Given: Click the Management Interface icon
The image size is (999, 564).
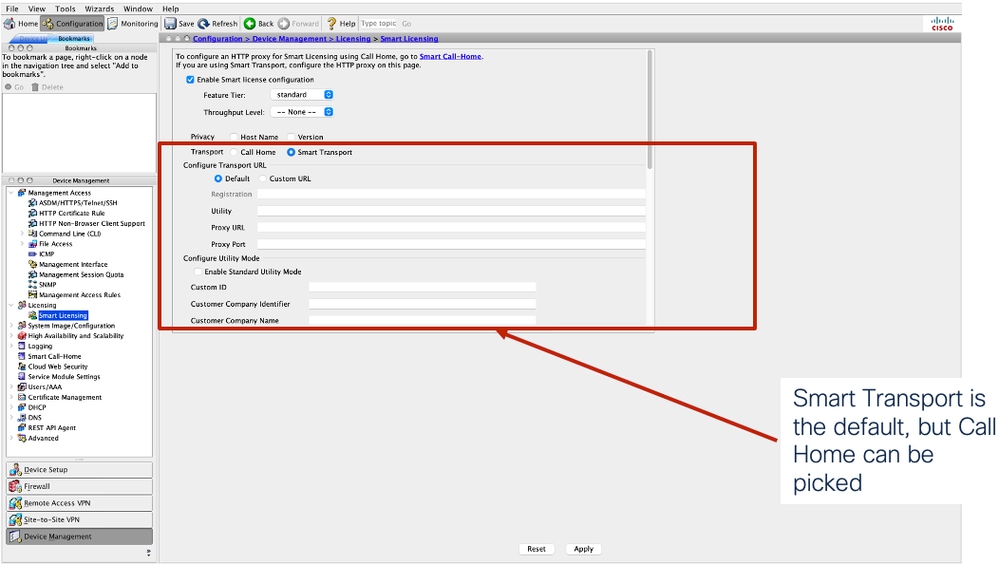Looking at the screenshot, I should pyautogui.click(x=32, y=264).
